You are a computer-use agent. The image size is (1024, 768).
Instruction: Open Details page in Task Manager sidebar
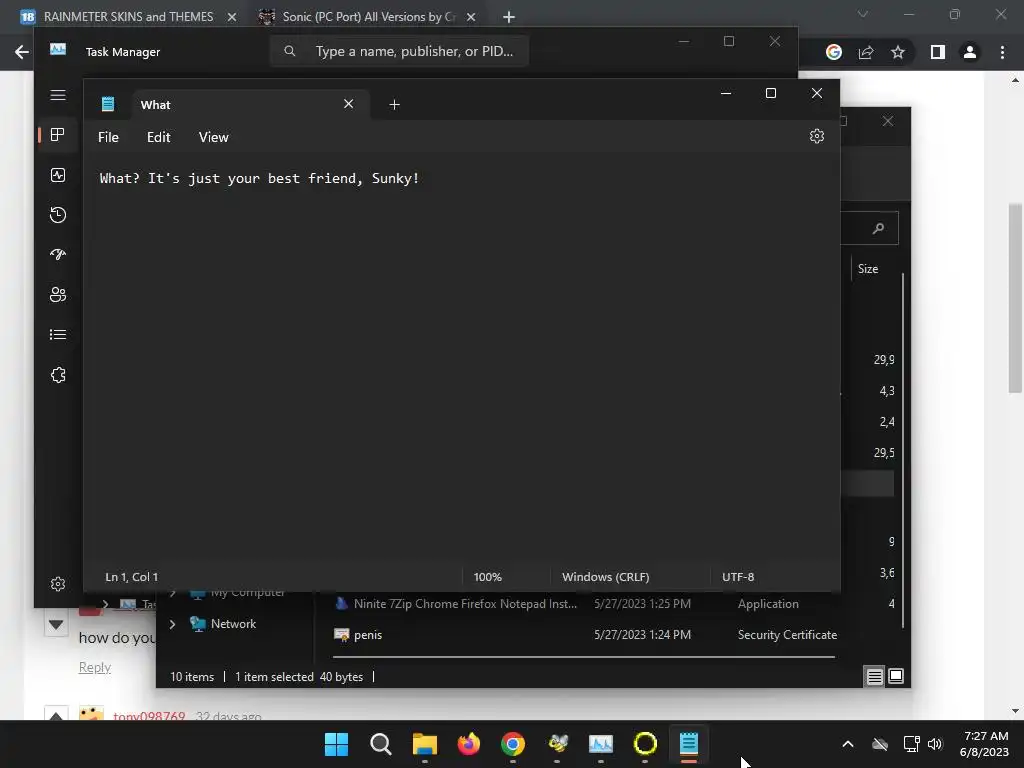click(x=58, y=334)
